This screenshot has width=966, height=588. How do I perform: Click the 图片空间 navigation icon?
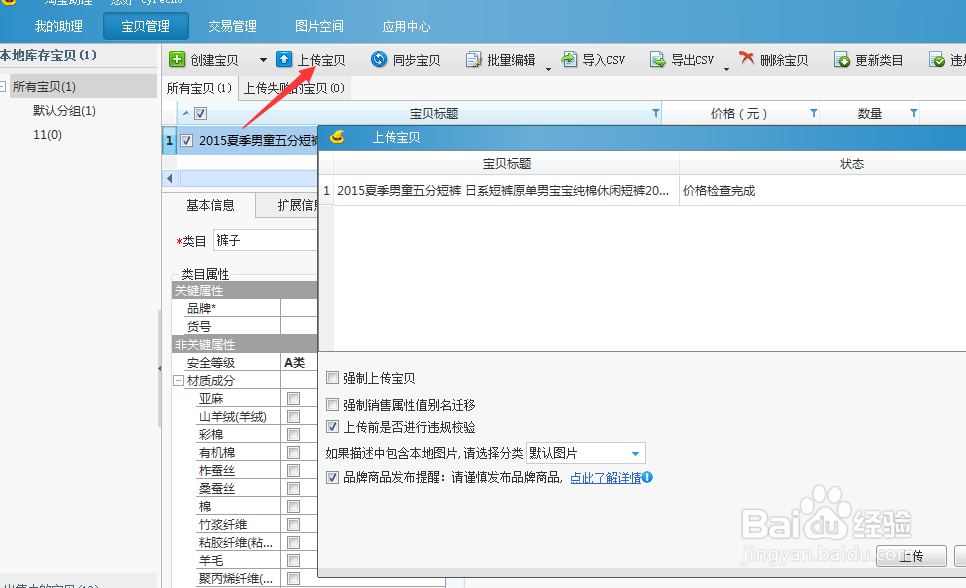320,26
